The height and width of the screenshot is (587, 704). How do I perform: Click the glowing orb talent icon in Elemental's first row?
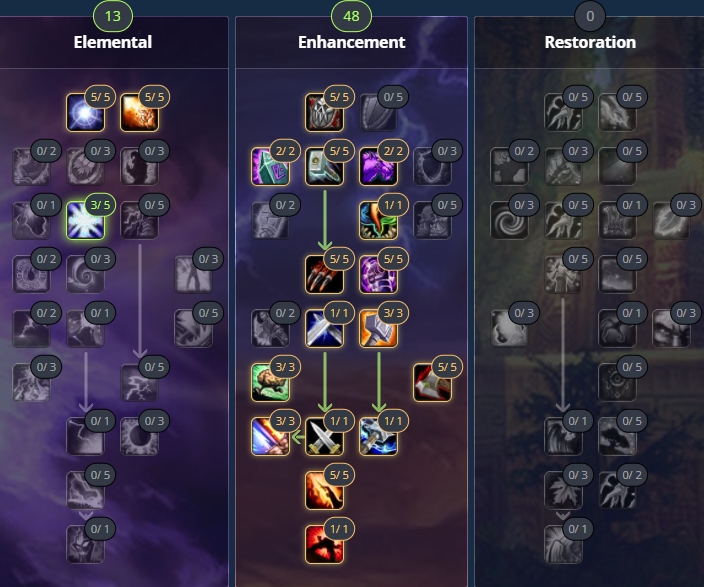(x=85, y=112)
